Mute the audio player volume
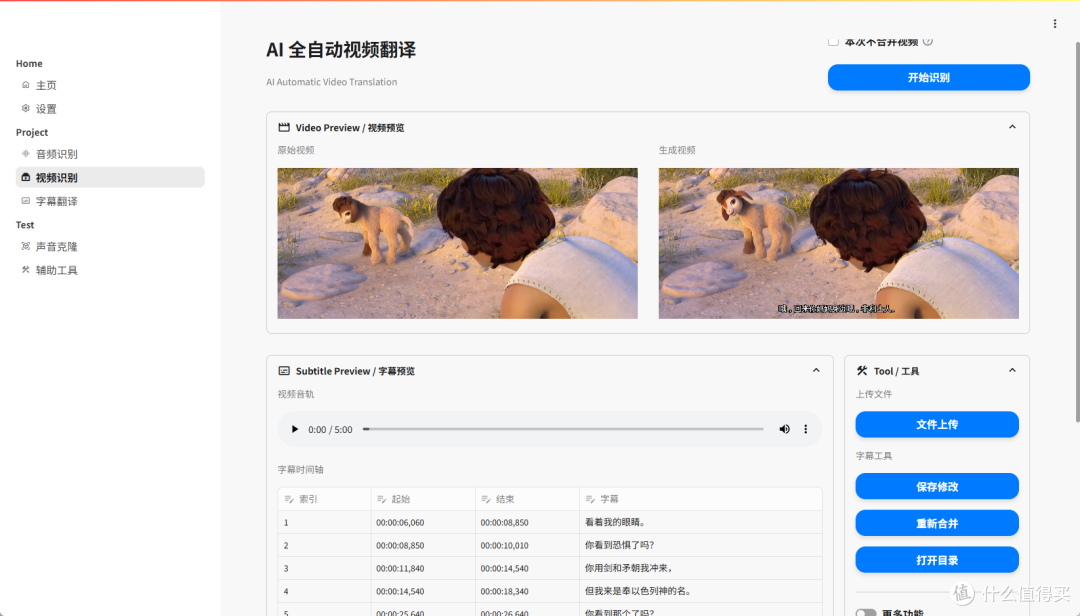The height and width of the screenshot is (616, 1080). (785, 429)
